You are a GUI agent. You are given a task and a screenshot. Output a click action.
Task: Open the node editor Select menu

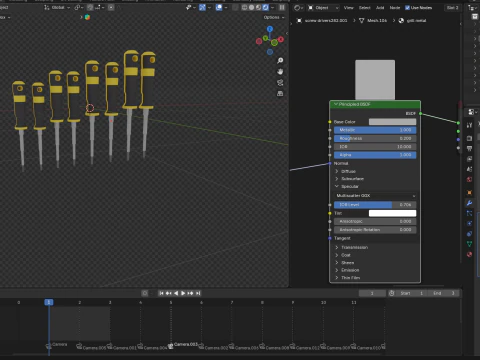coord(365,7)
